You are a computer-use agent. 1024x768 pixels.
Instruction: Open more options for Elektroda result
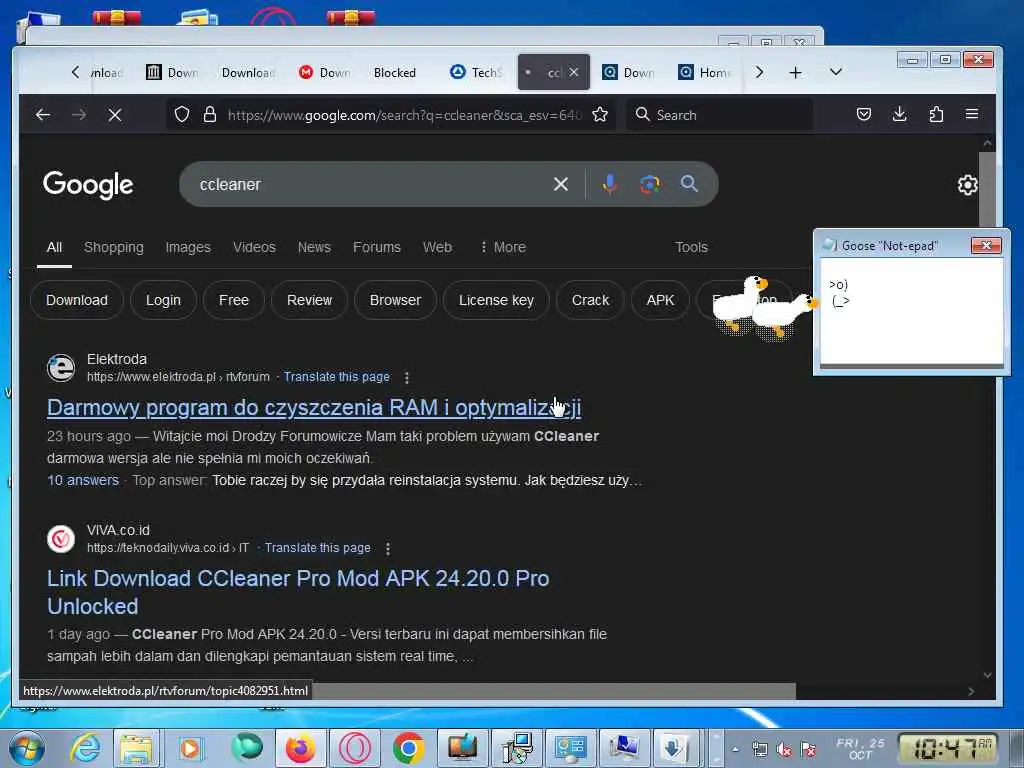pyautogui.click(x=406, y=377)
